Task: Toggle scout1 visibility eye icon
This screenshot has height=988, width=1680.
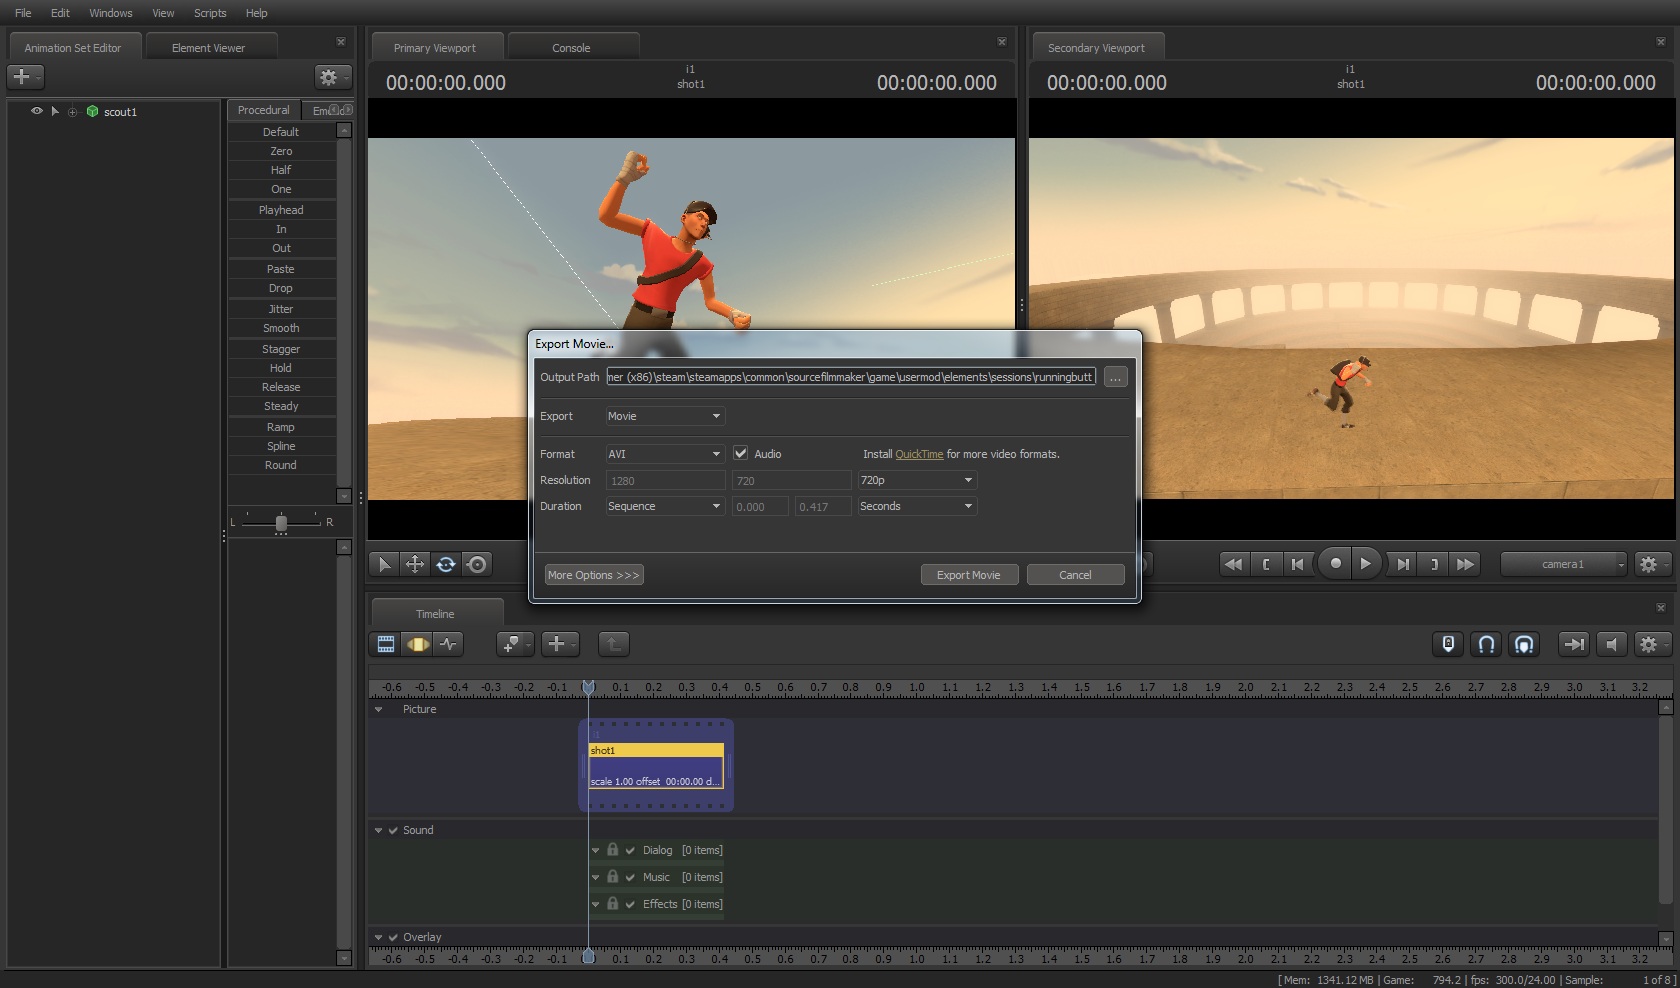Action: (x=37, y=111)
